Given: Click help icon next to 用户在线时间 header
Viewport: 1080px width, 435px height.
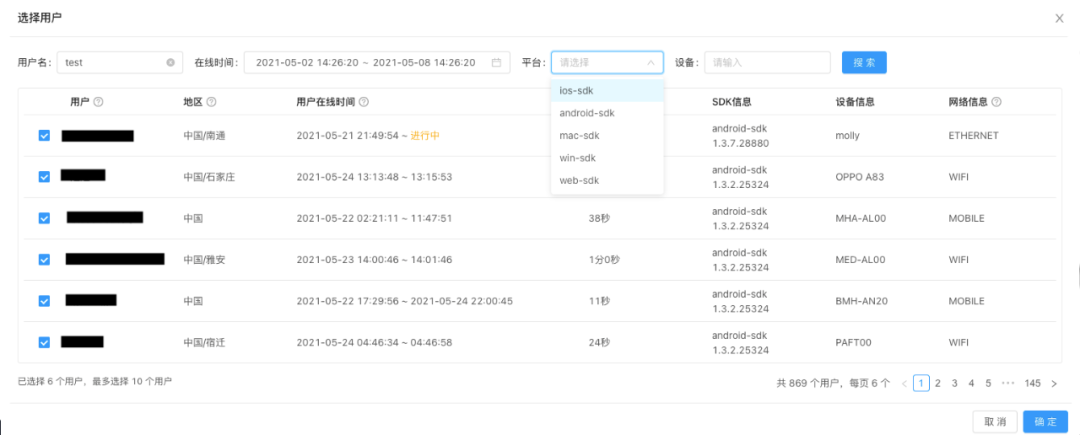Looking at the screenshot, I should 364,102.
